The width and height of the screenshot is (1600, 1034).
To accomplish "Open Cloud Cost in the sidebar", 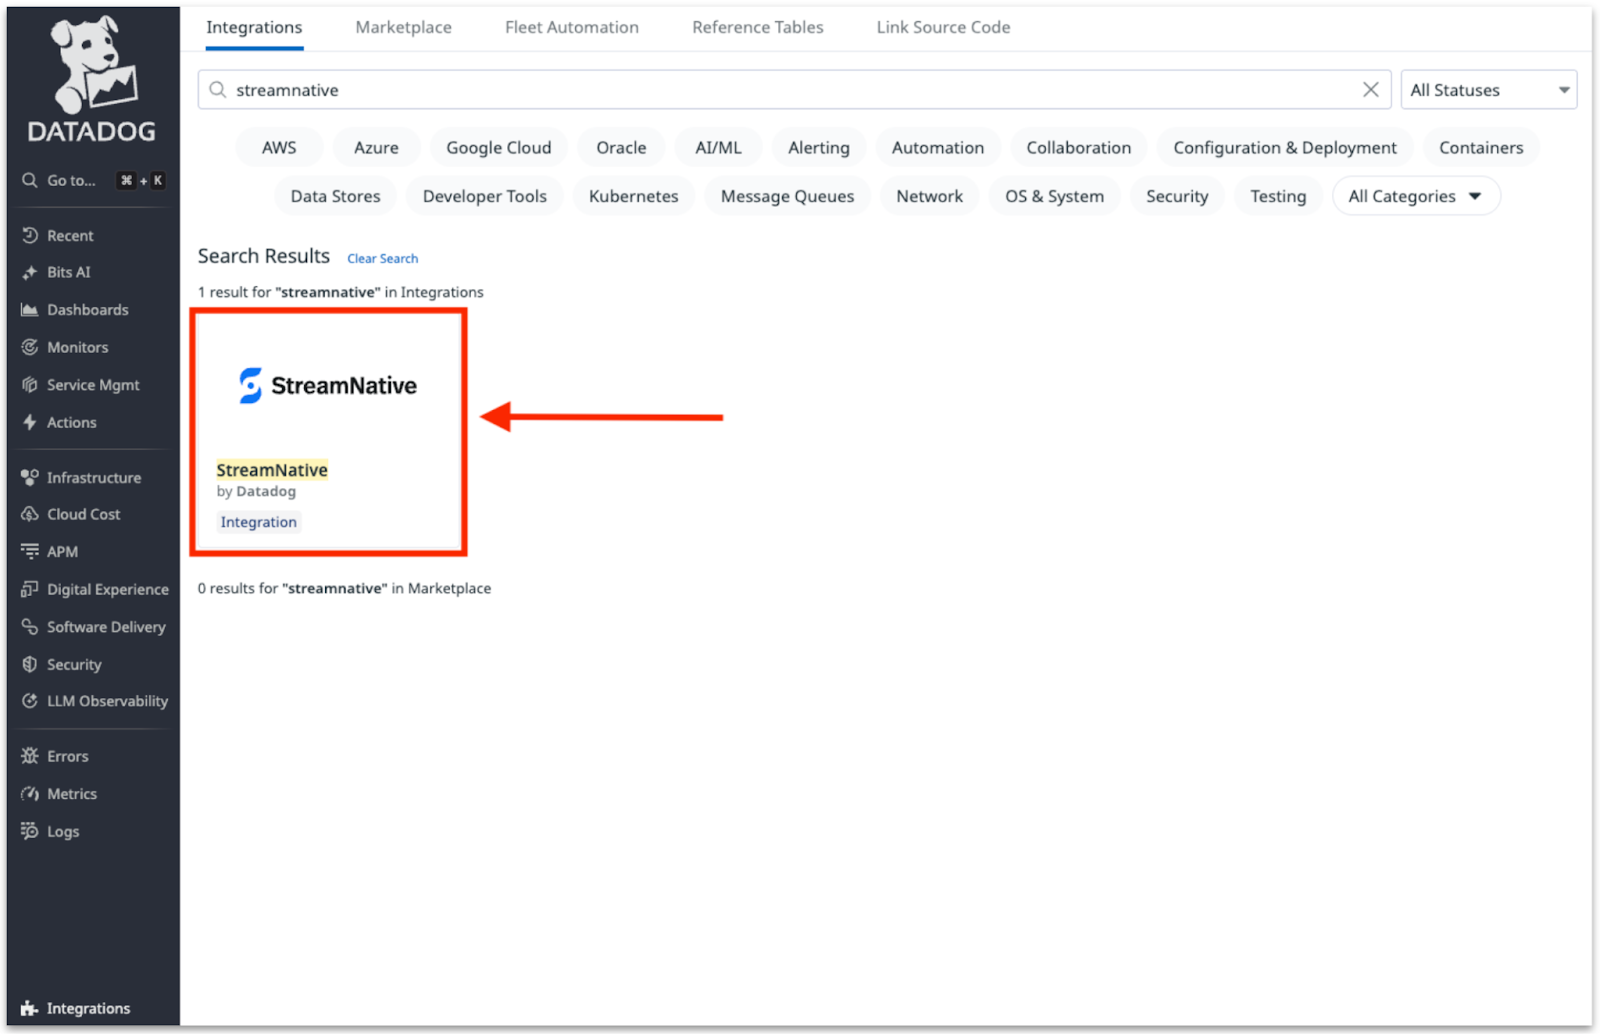I will [x=83, y=514].
